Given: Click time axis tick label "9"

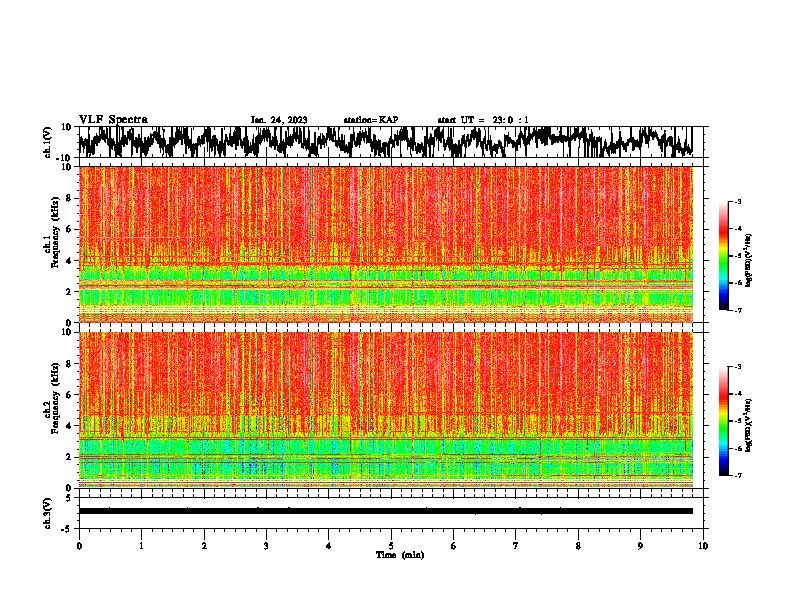Looking at the screenshot, I should (x=640, y=546).
